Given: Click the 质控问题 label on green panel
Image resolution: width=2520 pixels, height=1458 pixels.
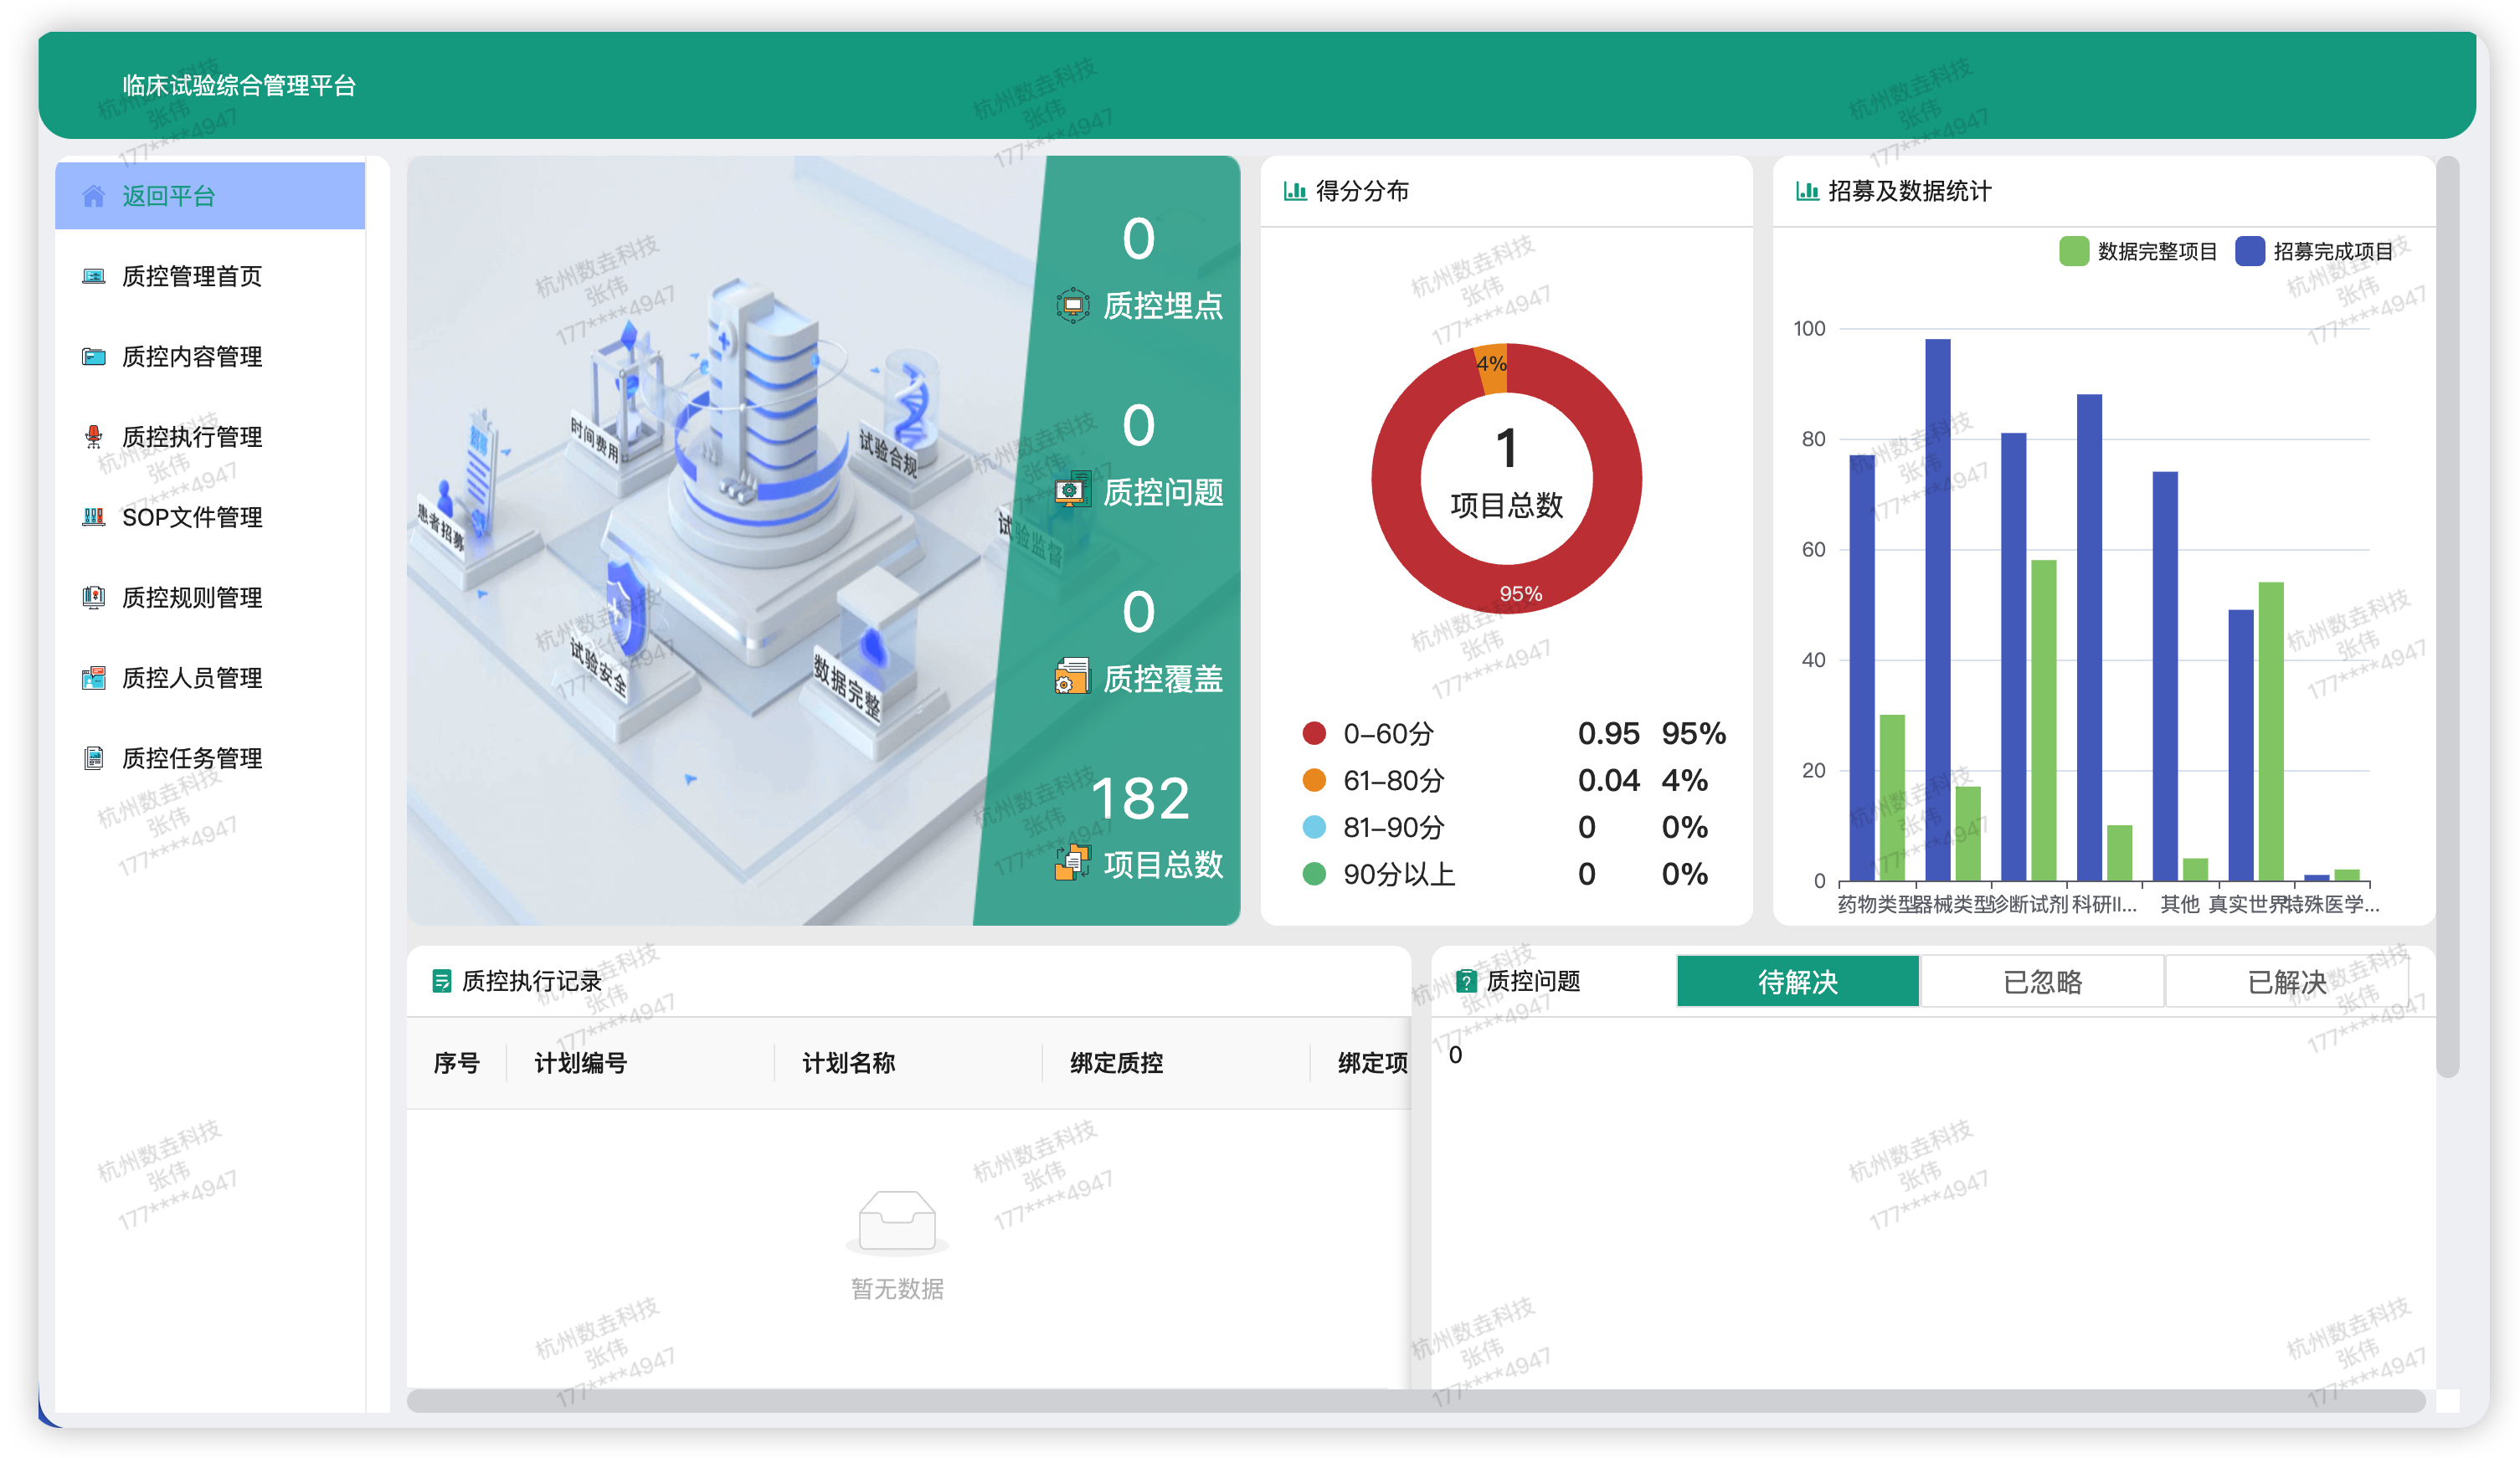Looking at the screenshot, I should 1162,492.
